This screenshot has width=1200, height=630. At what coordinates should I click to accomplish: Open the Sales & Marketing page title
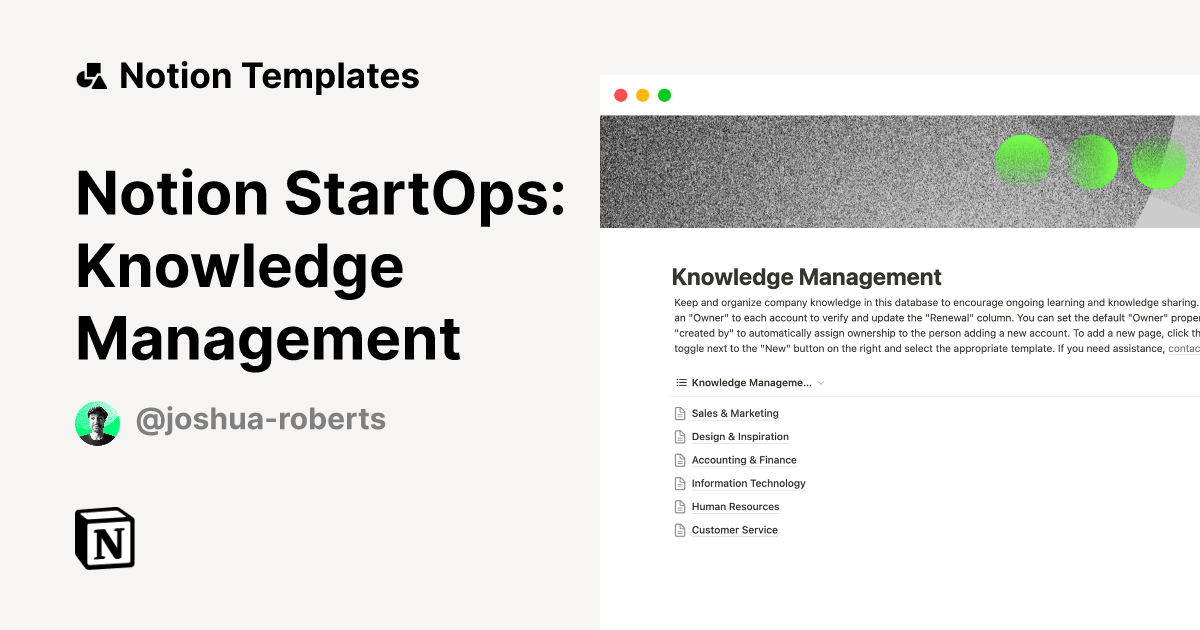click(x=735, y=414)
